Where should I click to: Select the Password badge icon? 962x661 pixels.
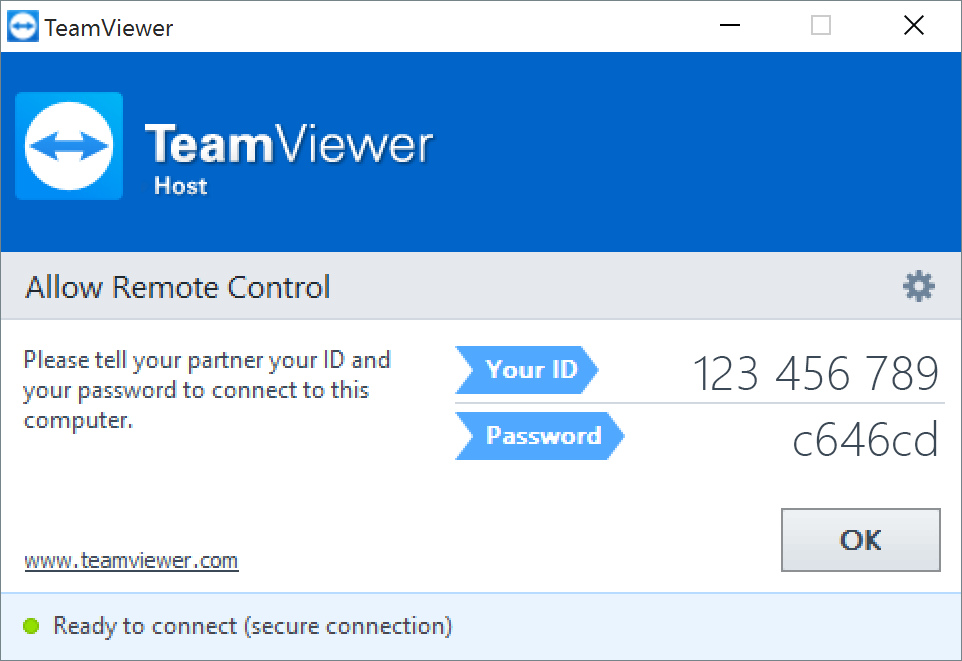pyautogui.click(x=540, y=436)
